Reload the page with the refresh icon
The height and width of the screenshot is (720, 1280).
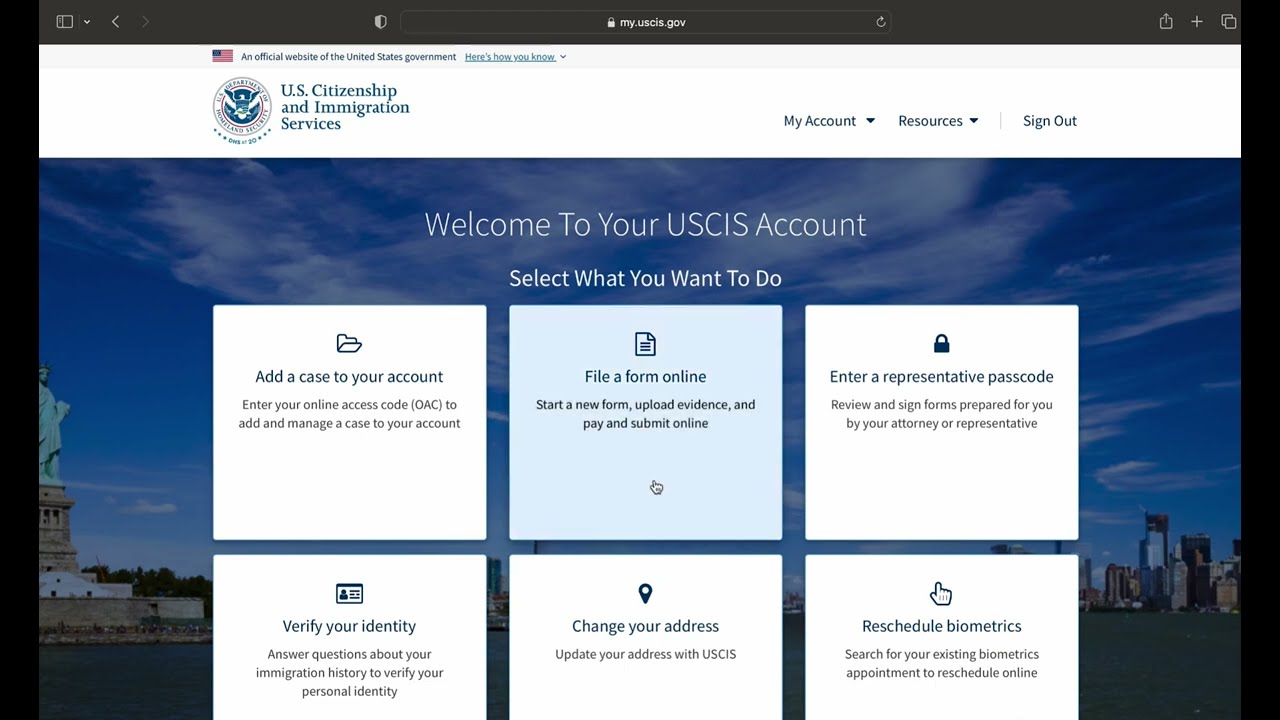pyautogui.click(x=880, y=22)
